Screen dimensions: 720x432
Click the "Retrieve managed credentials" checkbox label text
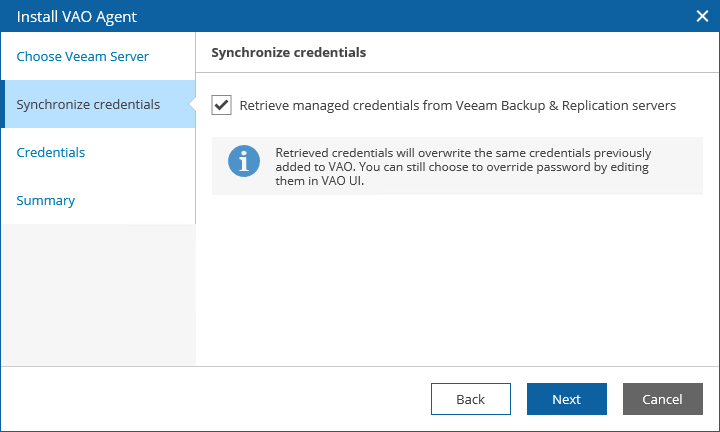click(x=458, y=105)
